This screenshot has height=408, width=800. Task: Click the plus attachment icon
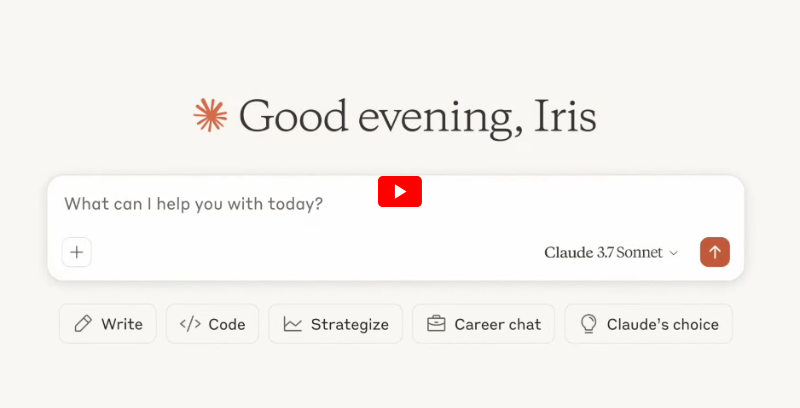pos(77,252)
